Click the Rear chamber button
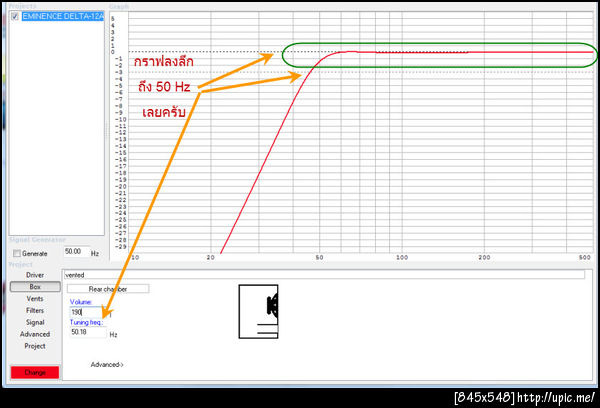 108,289
